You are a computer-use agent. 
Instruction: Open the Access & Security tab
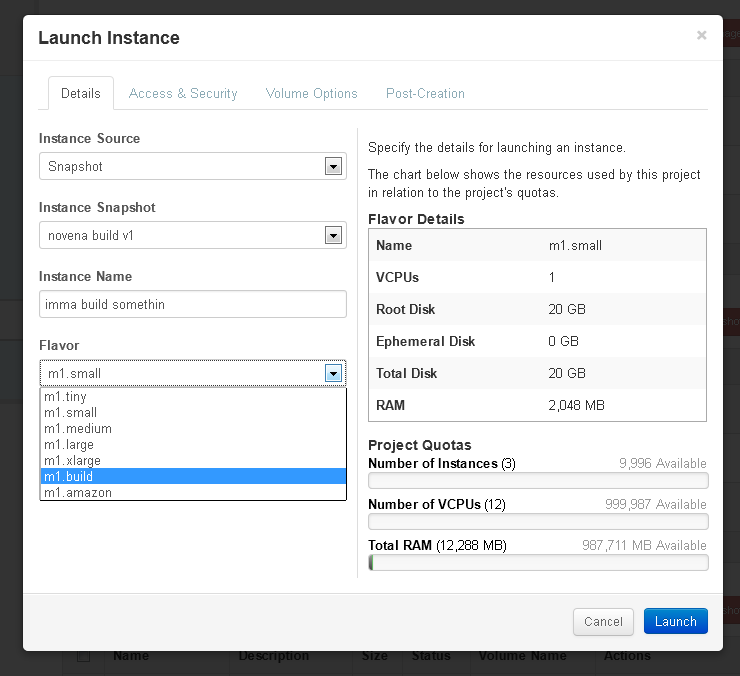coord(183,93)
